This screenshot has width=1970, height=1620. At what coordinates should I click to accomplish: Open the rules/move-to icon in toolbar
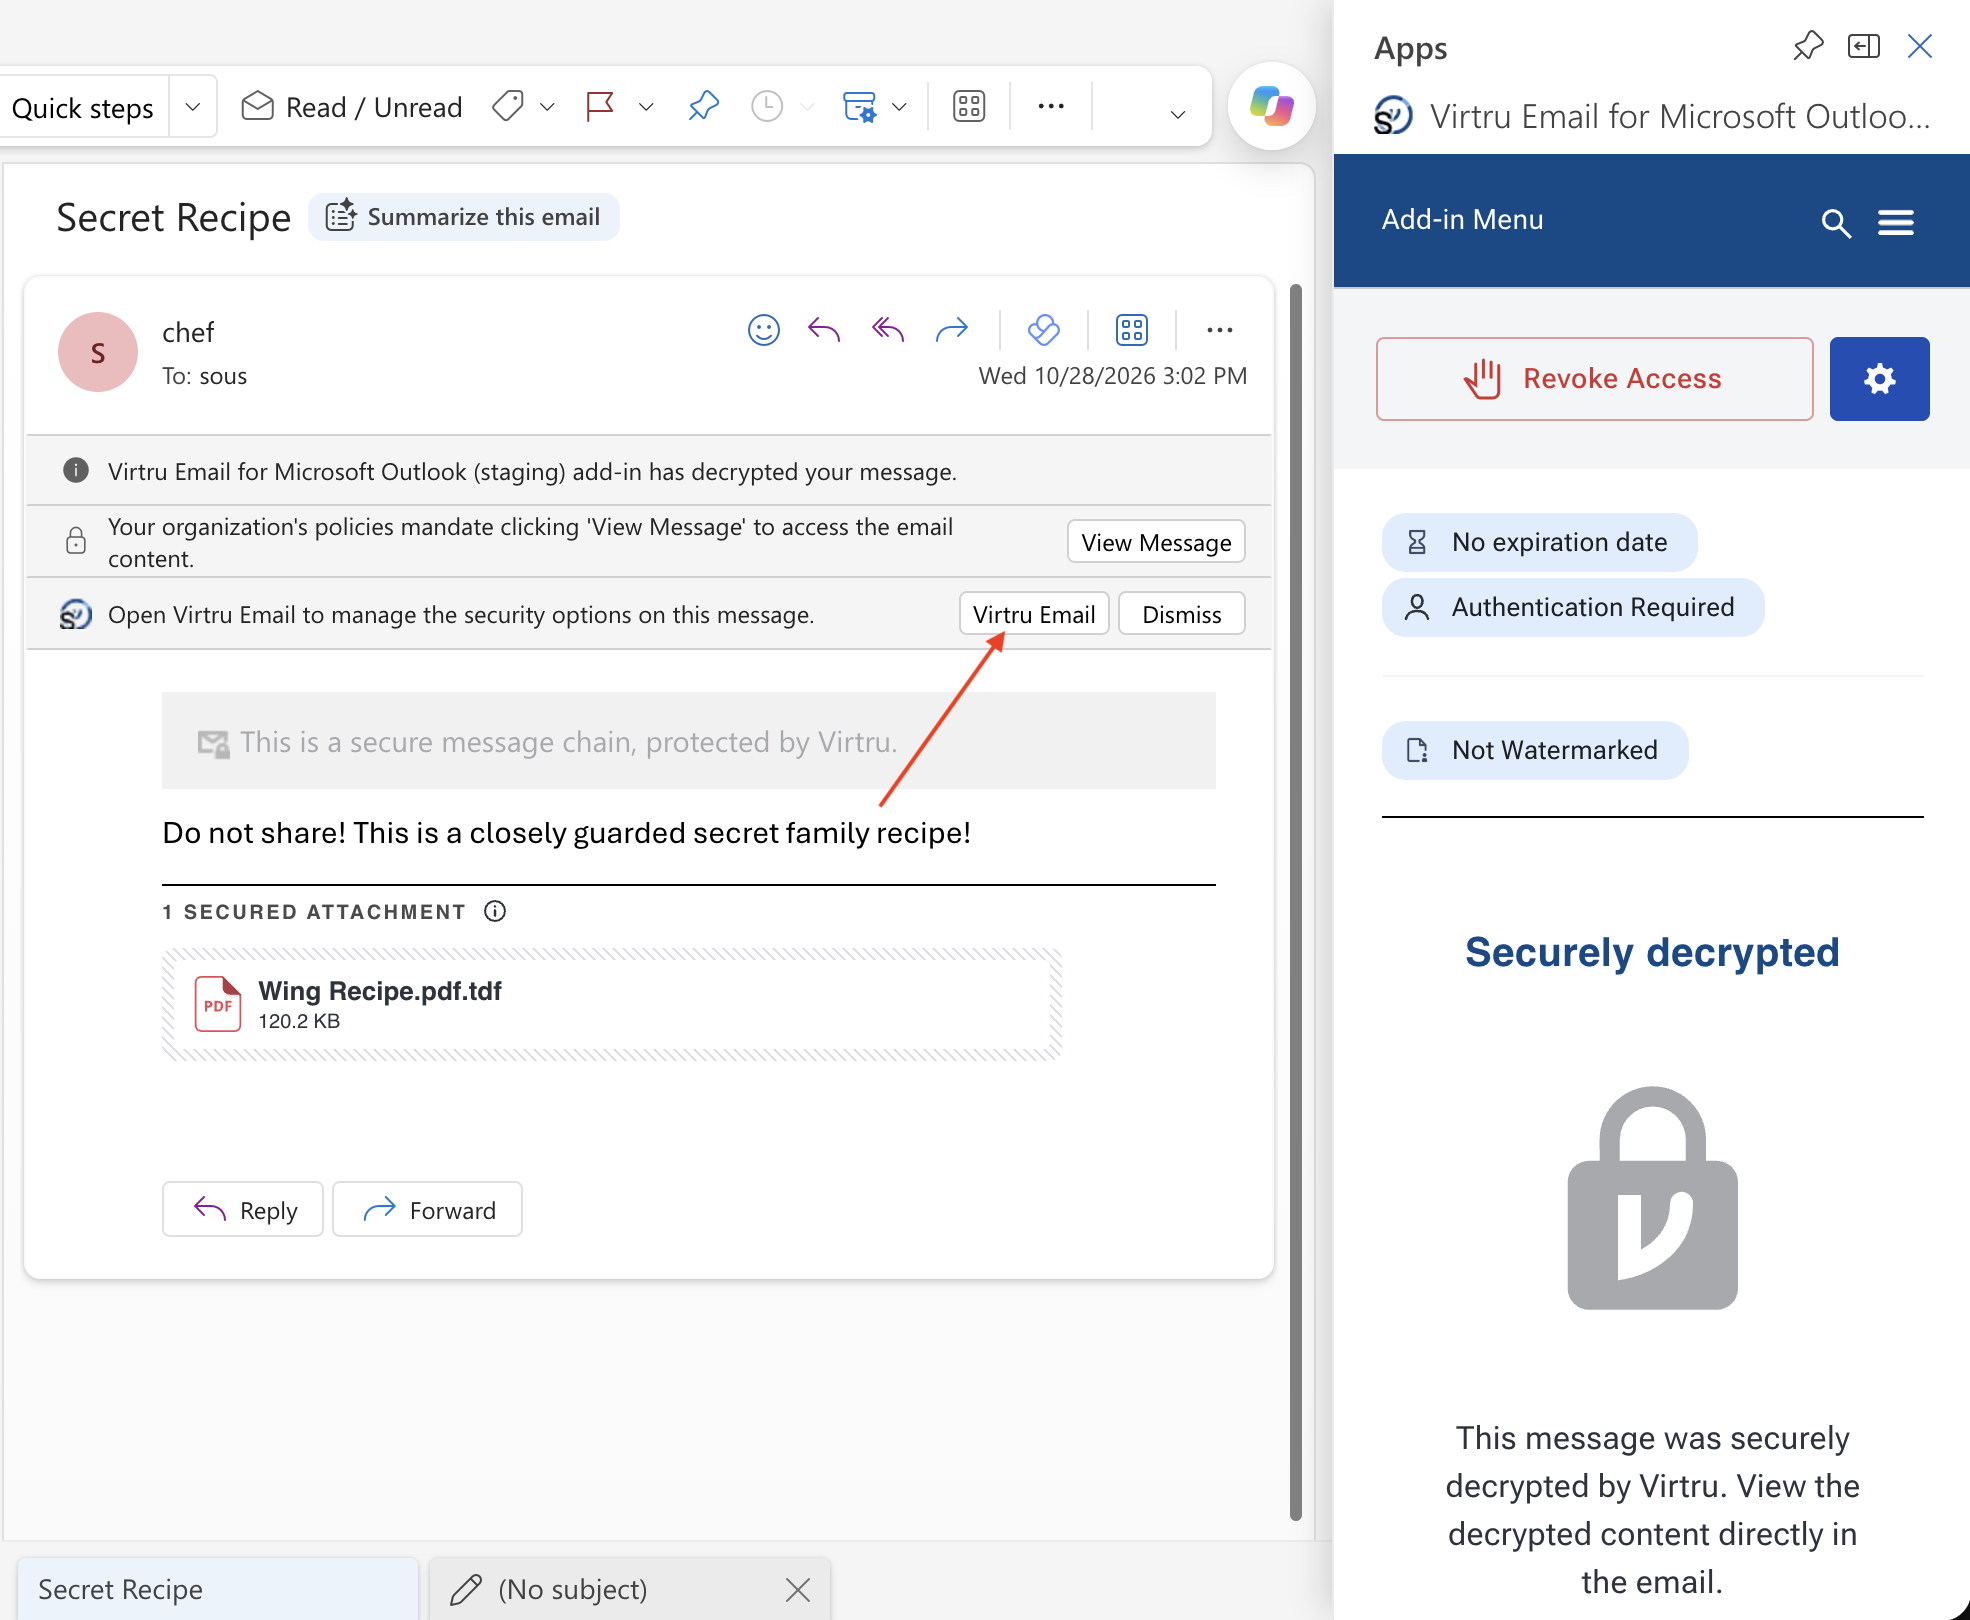pos(859,106)
